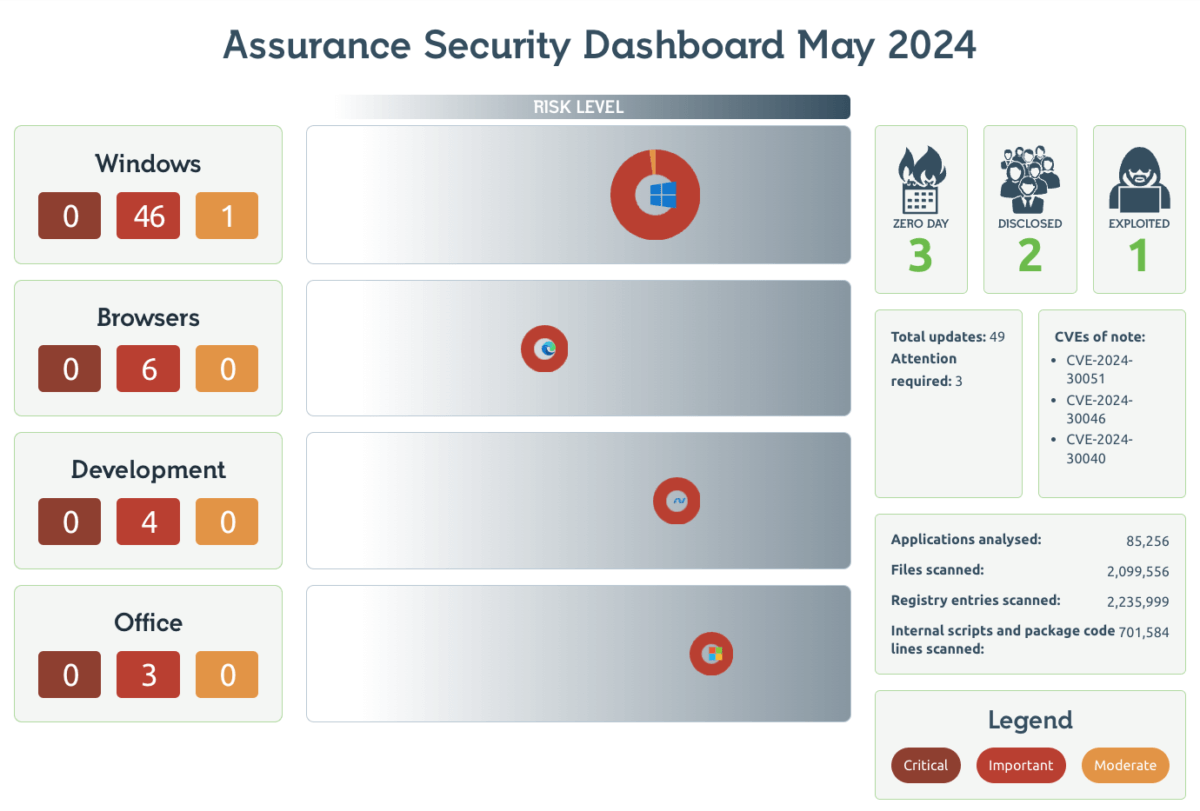Select the Important swatch in the Legend
This screenshot has height=811, width=1200.
tap(1021, 765)
